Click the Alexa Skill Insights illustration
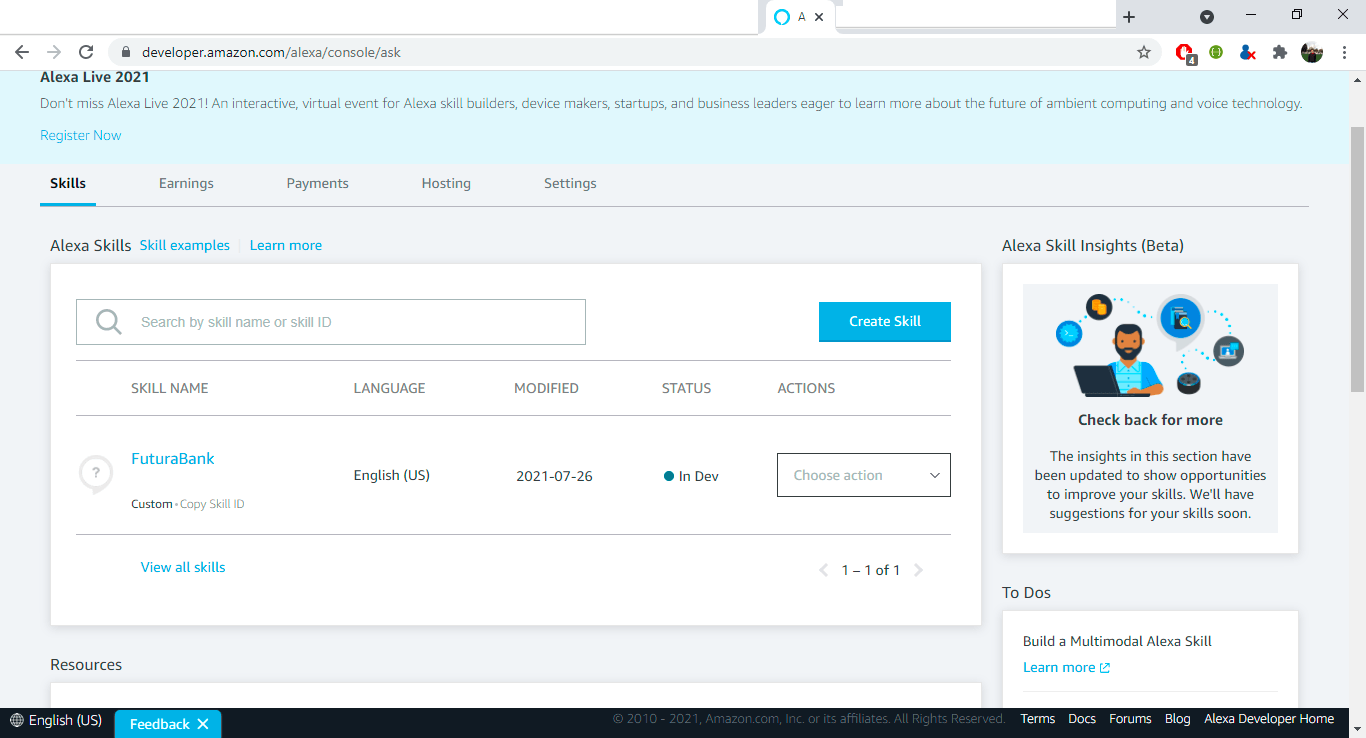The height and width of the screenshot is (738, 1366). click(x=1150, y=344)
